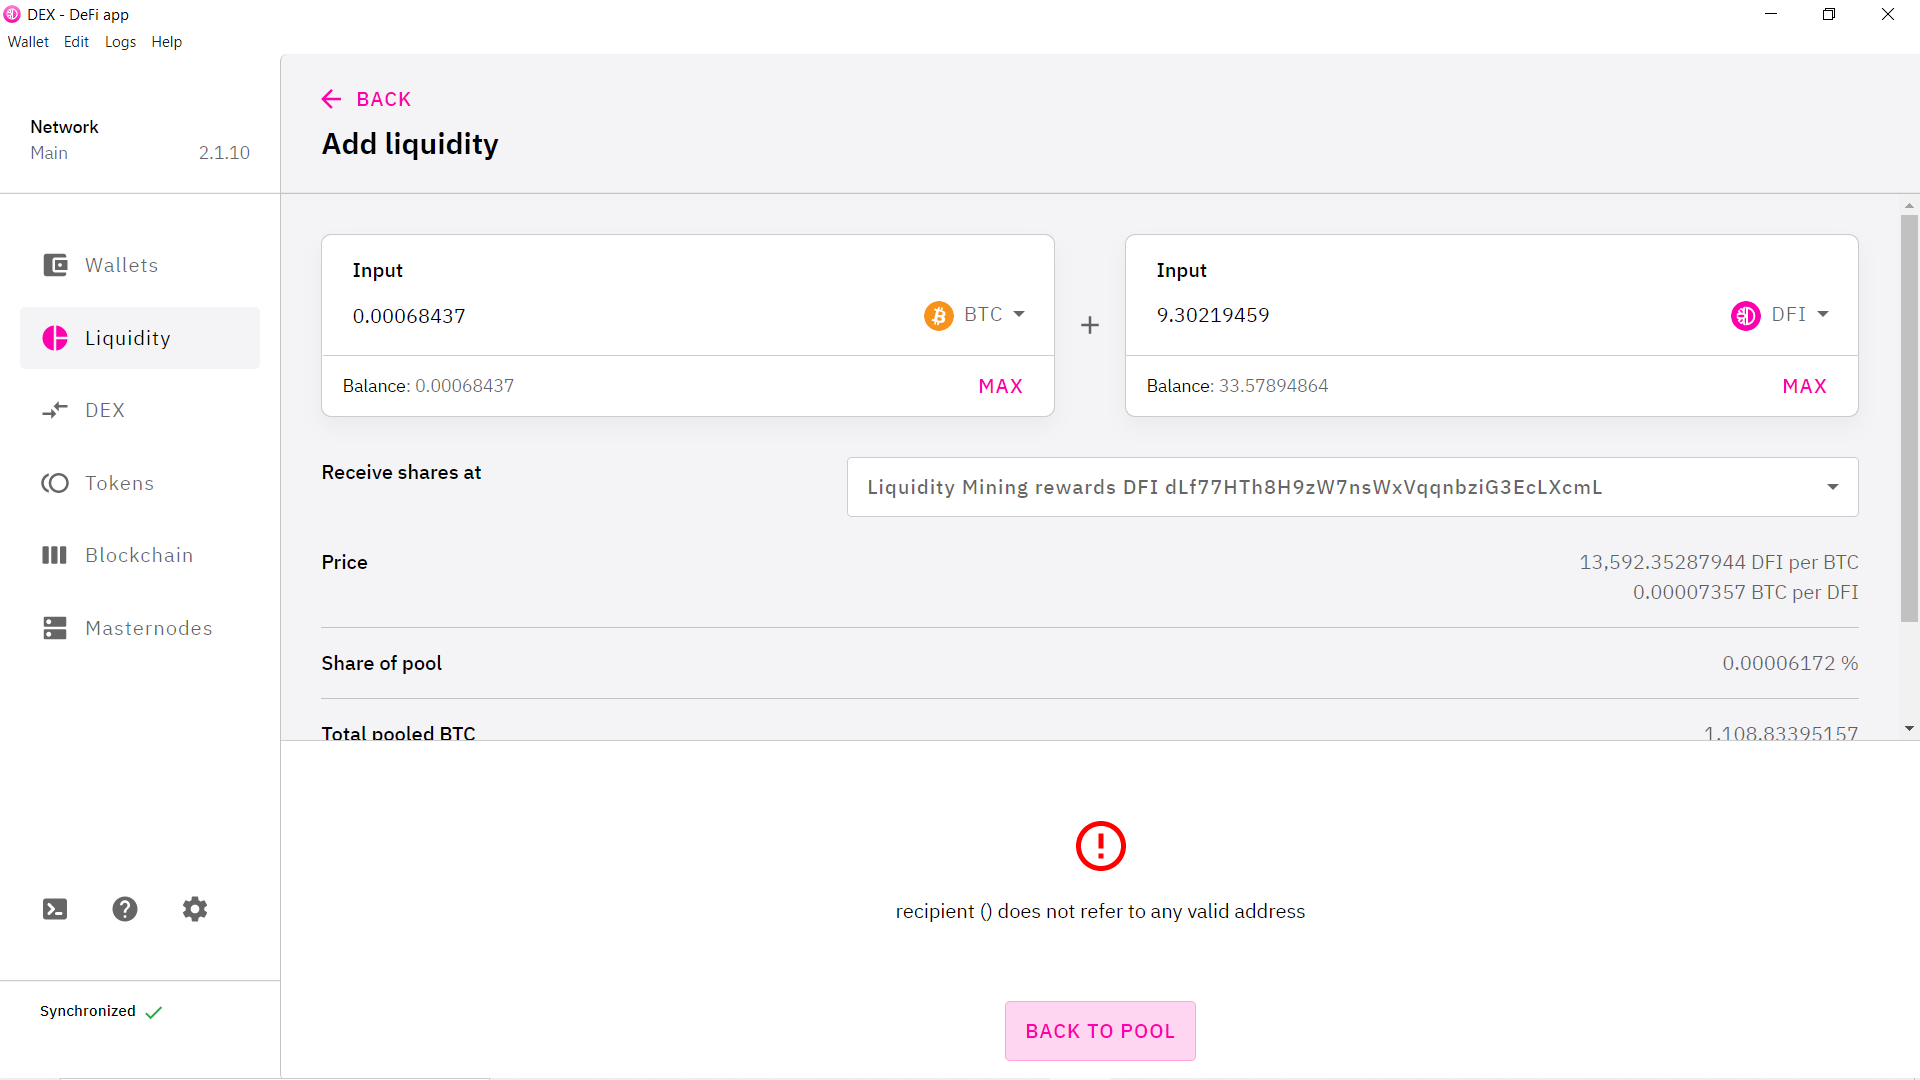Open the Blockchain blocks icon
The height and width of the screenshot is (1080, 1920).
tap(55, 555)
